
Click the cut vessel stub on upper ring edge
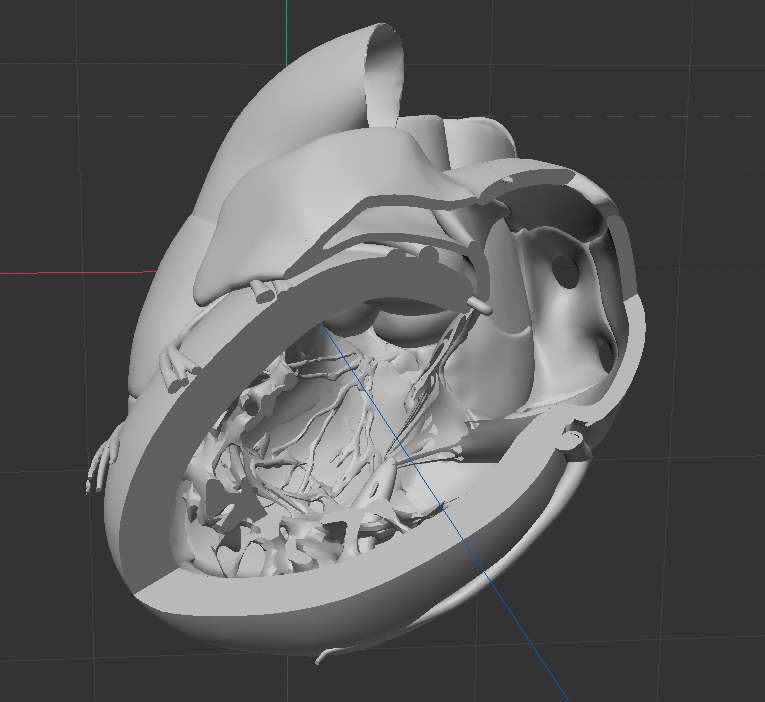[265, 292]
